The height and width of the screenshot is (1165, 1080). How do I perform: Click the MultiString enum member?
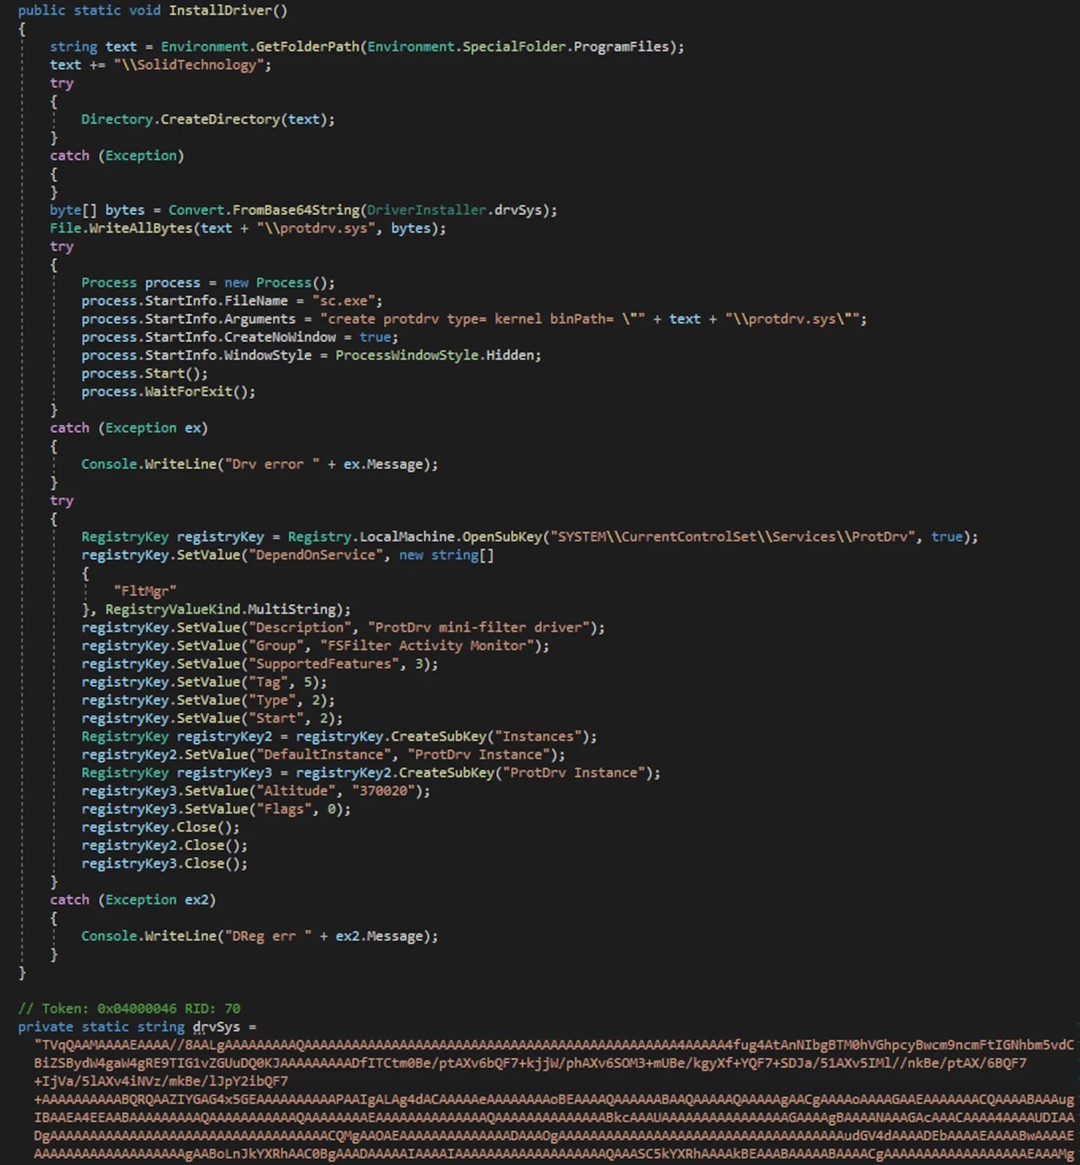291,609
